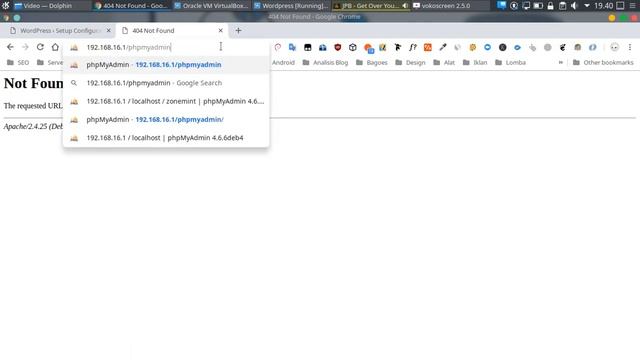
Task: Open the Iklan bookmarks folder
Action: pyautogui.click(x=475, y=62)
